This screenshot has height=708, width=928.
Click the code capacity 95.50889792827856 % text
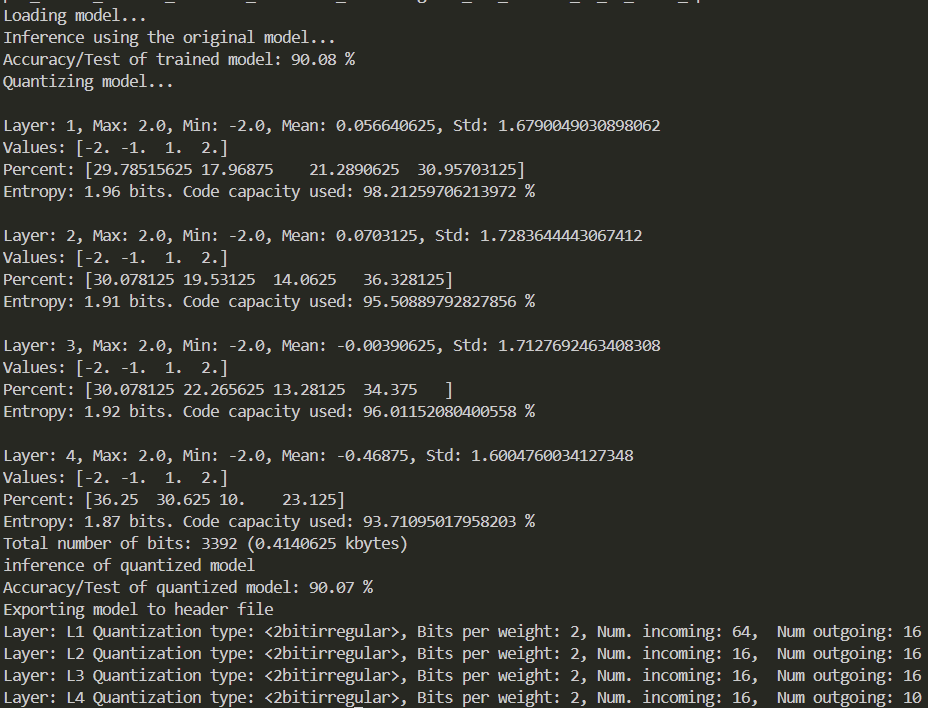tap(449, 302)
